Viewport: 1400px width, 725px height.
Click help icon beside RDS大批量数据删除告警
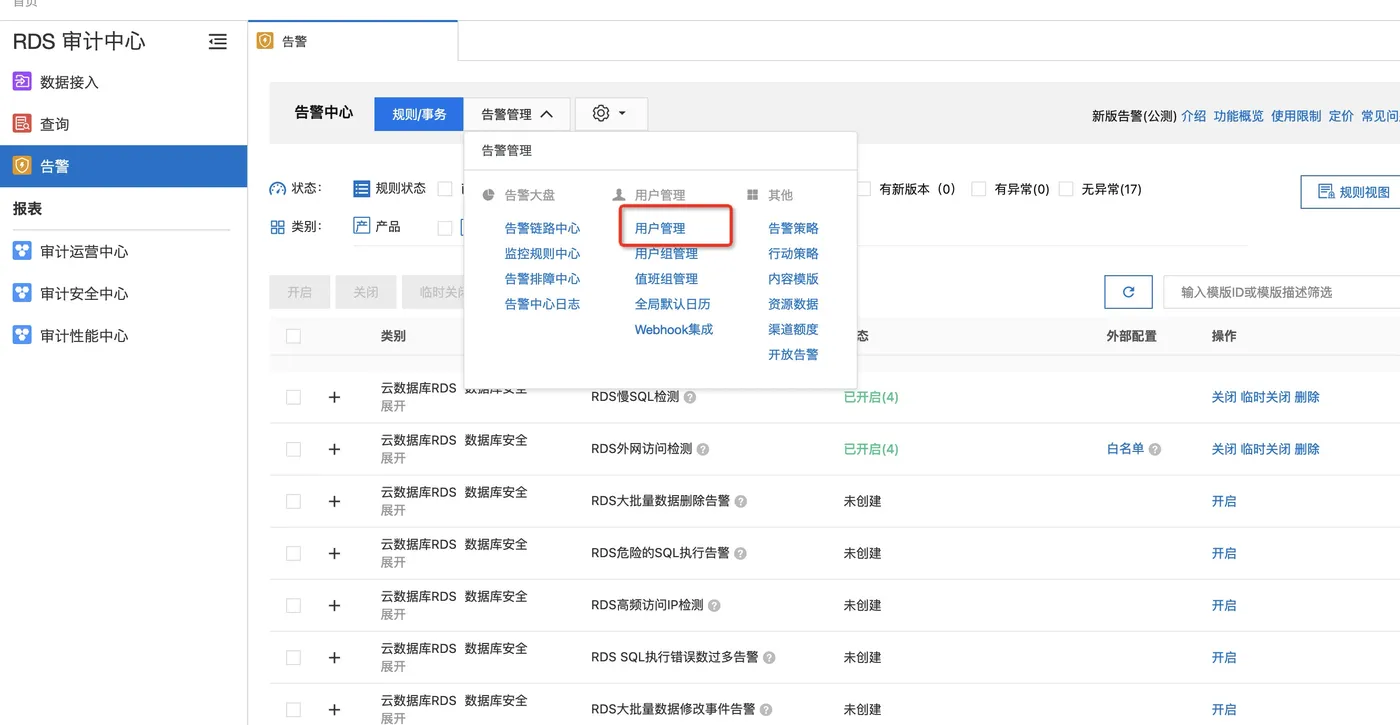(x=741, y=501)
